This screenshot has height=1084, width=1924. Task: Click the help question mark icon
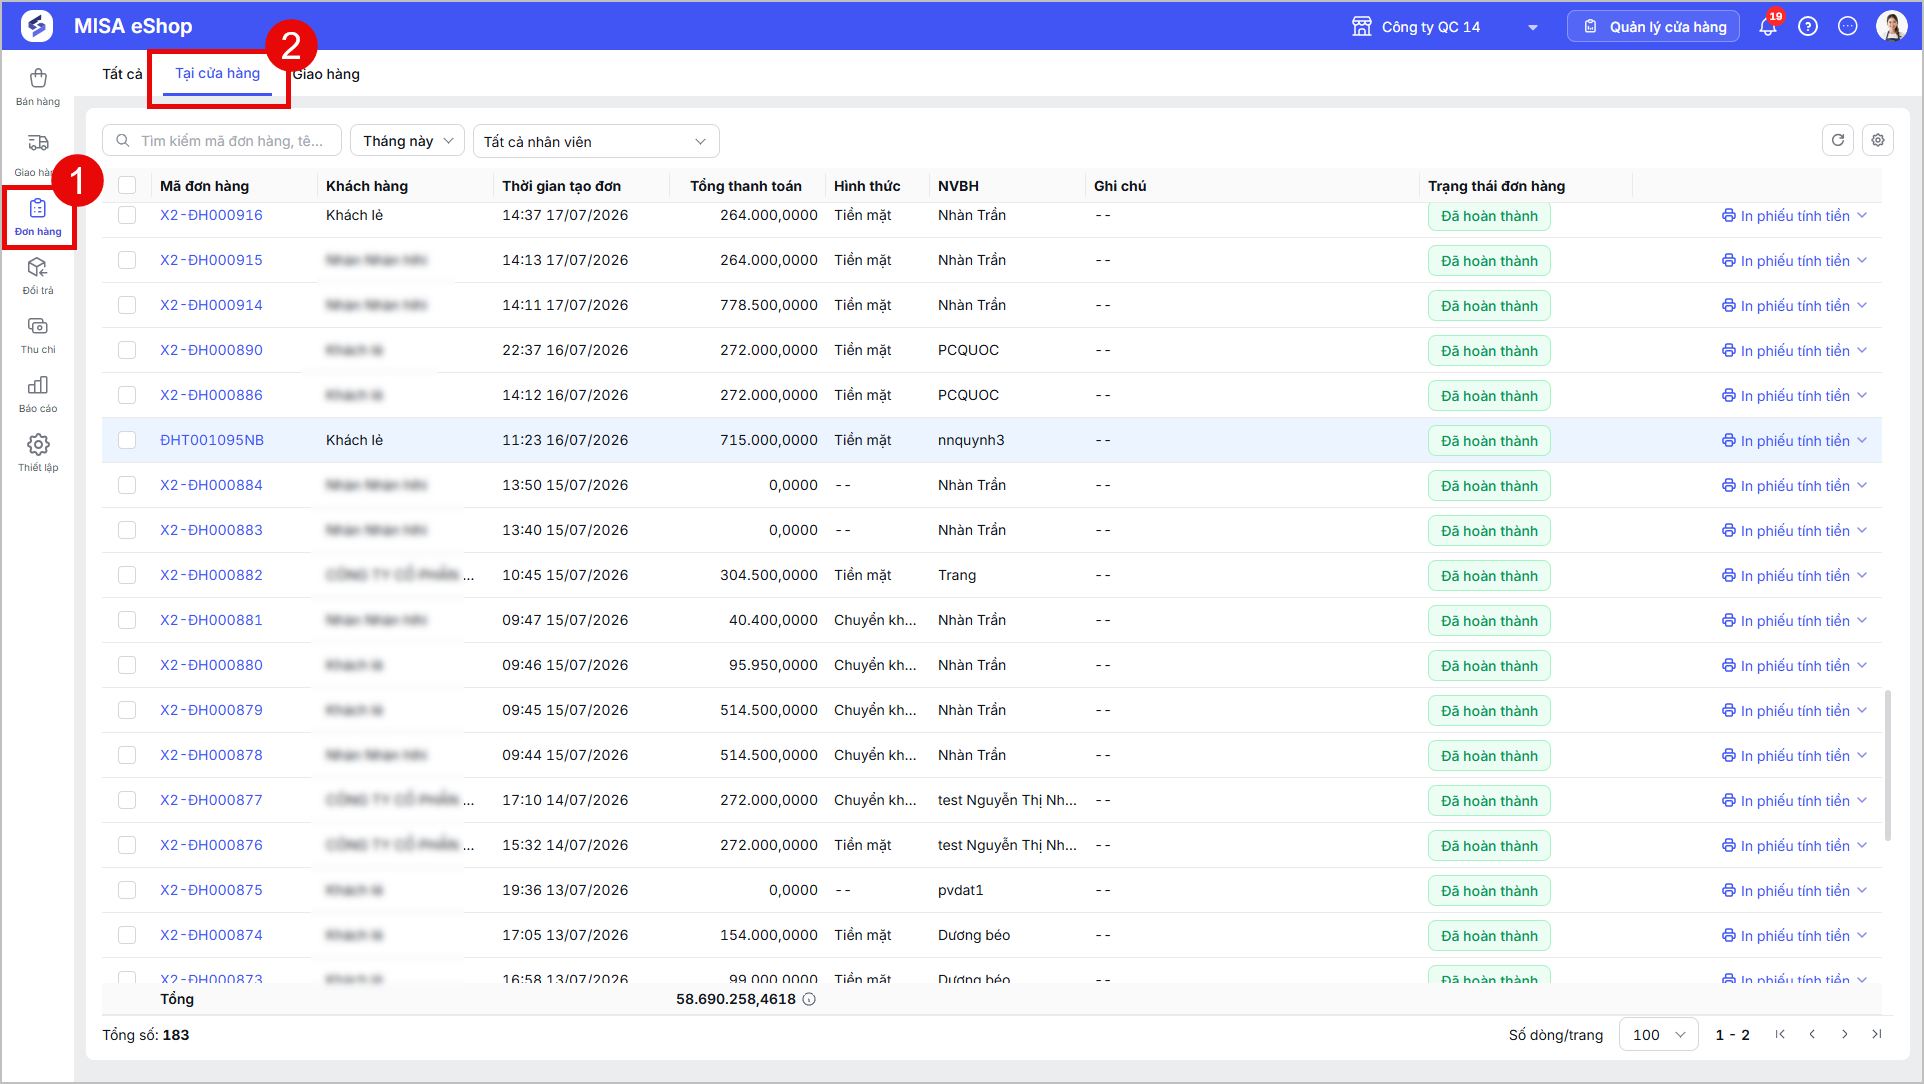pos(1808,27)
